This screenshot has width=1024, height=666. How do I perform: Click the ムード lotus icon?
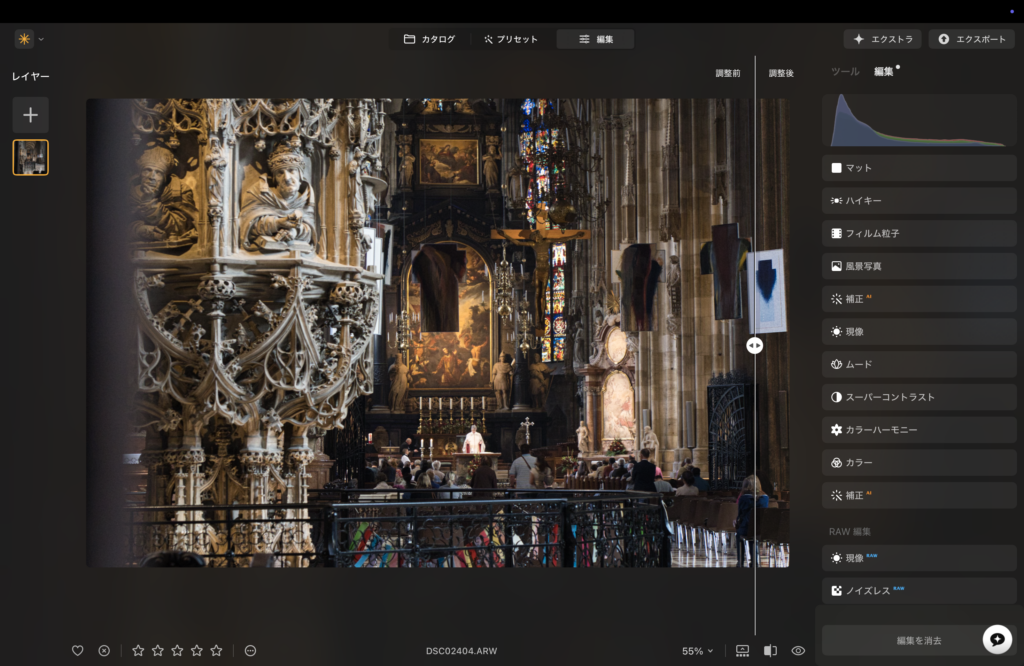836,364
